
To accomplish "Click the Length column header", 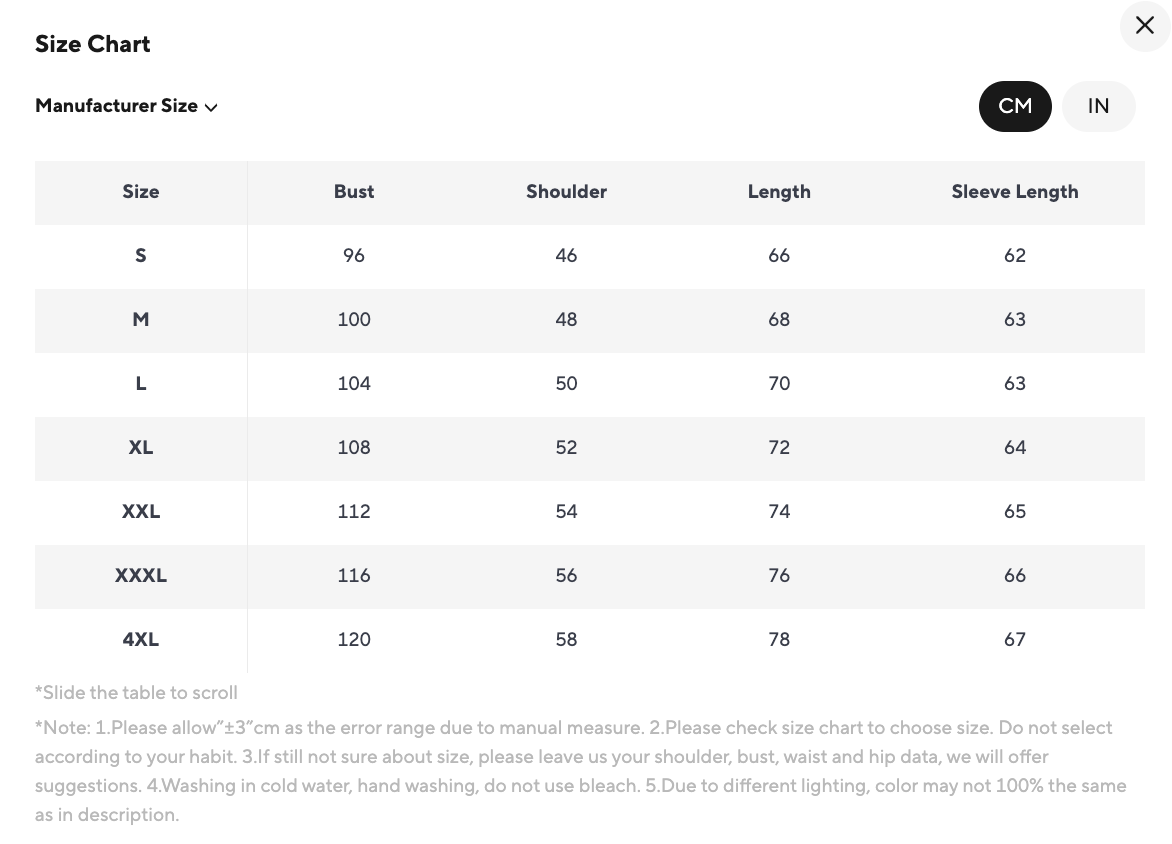I will pos(779,192).
